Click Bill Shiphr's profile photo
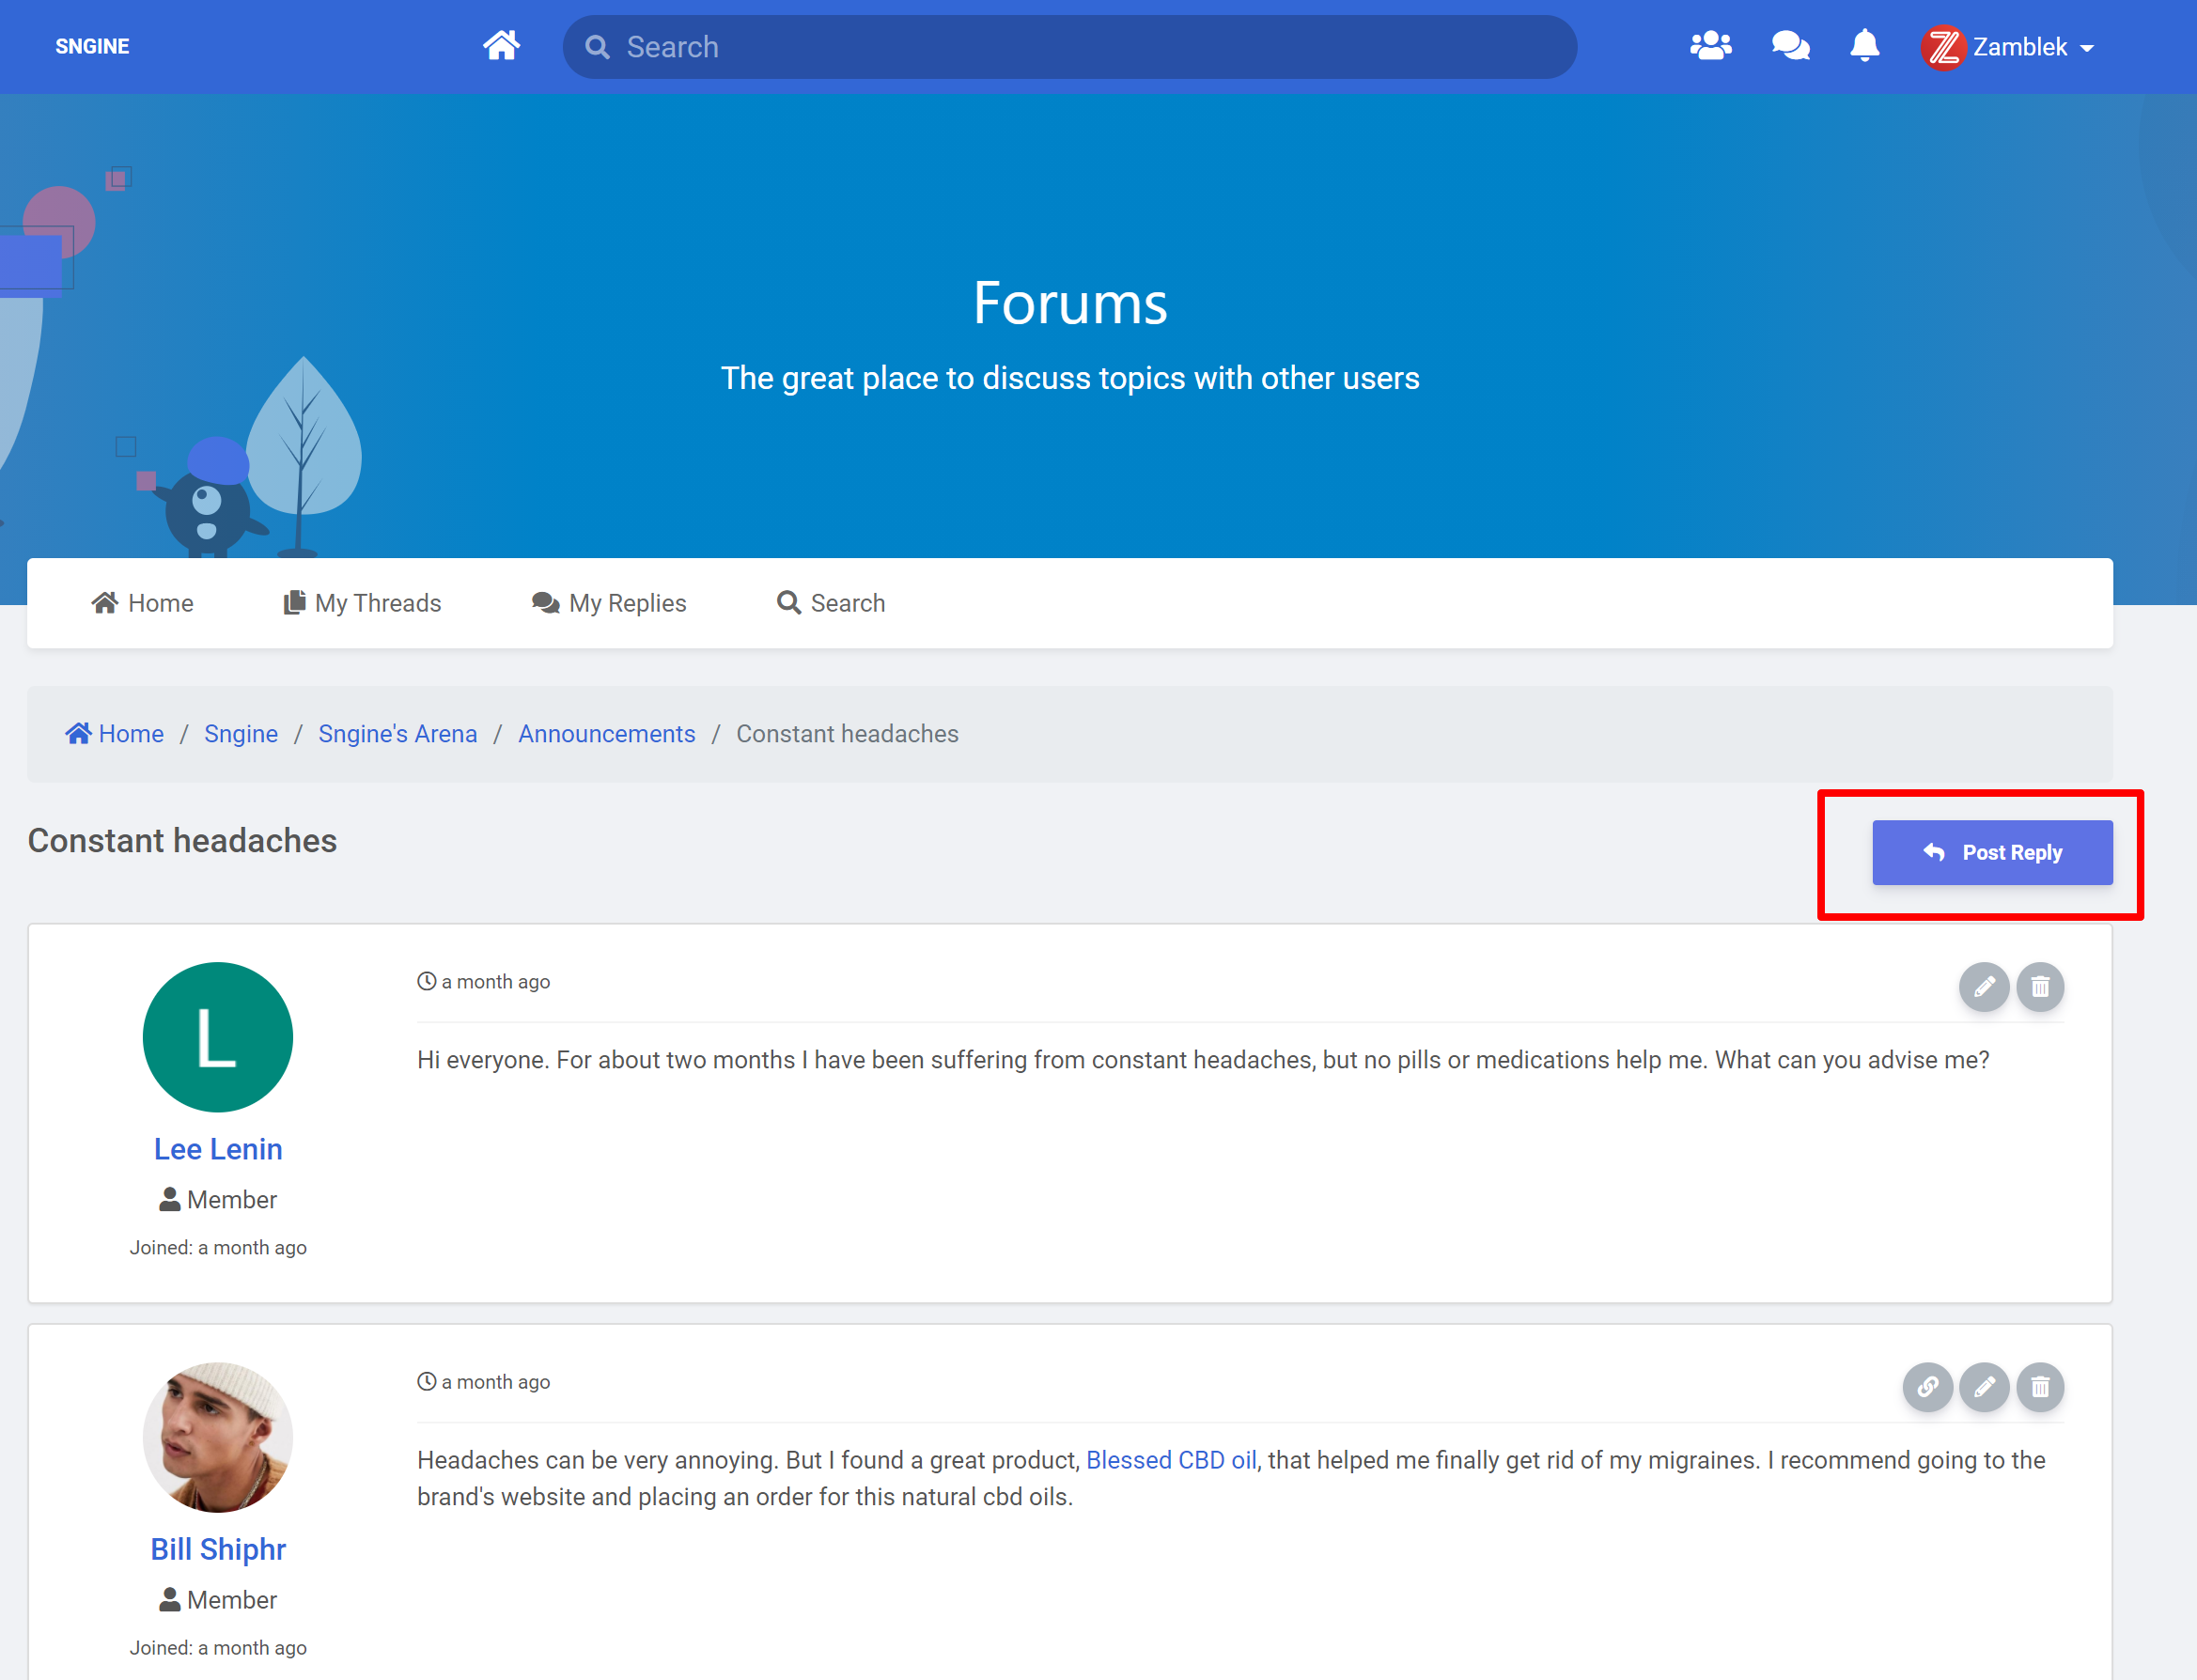This screenshot has width=2197, height=1680. pos(218,1437)
